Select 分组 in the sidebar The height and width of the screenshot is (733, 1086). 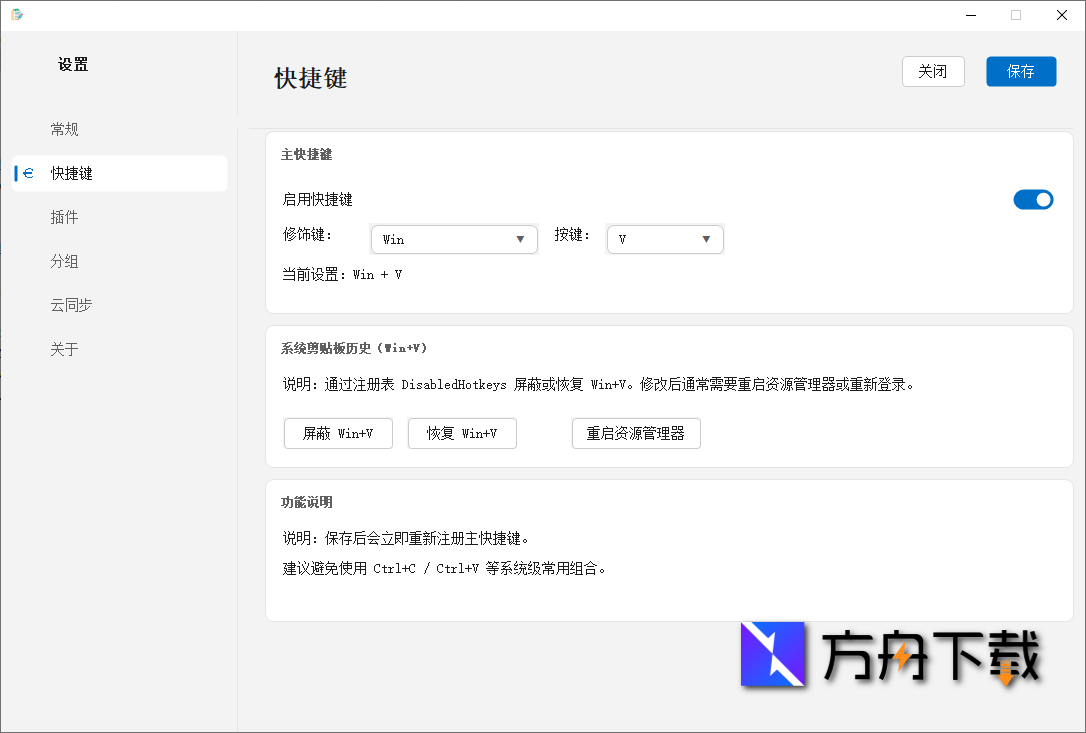pos(64,260)
